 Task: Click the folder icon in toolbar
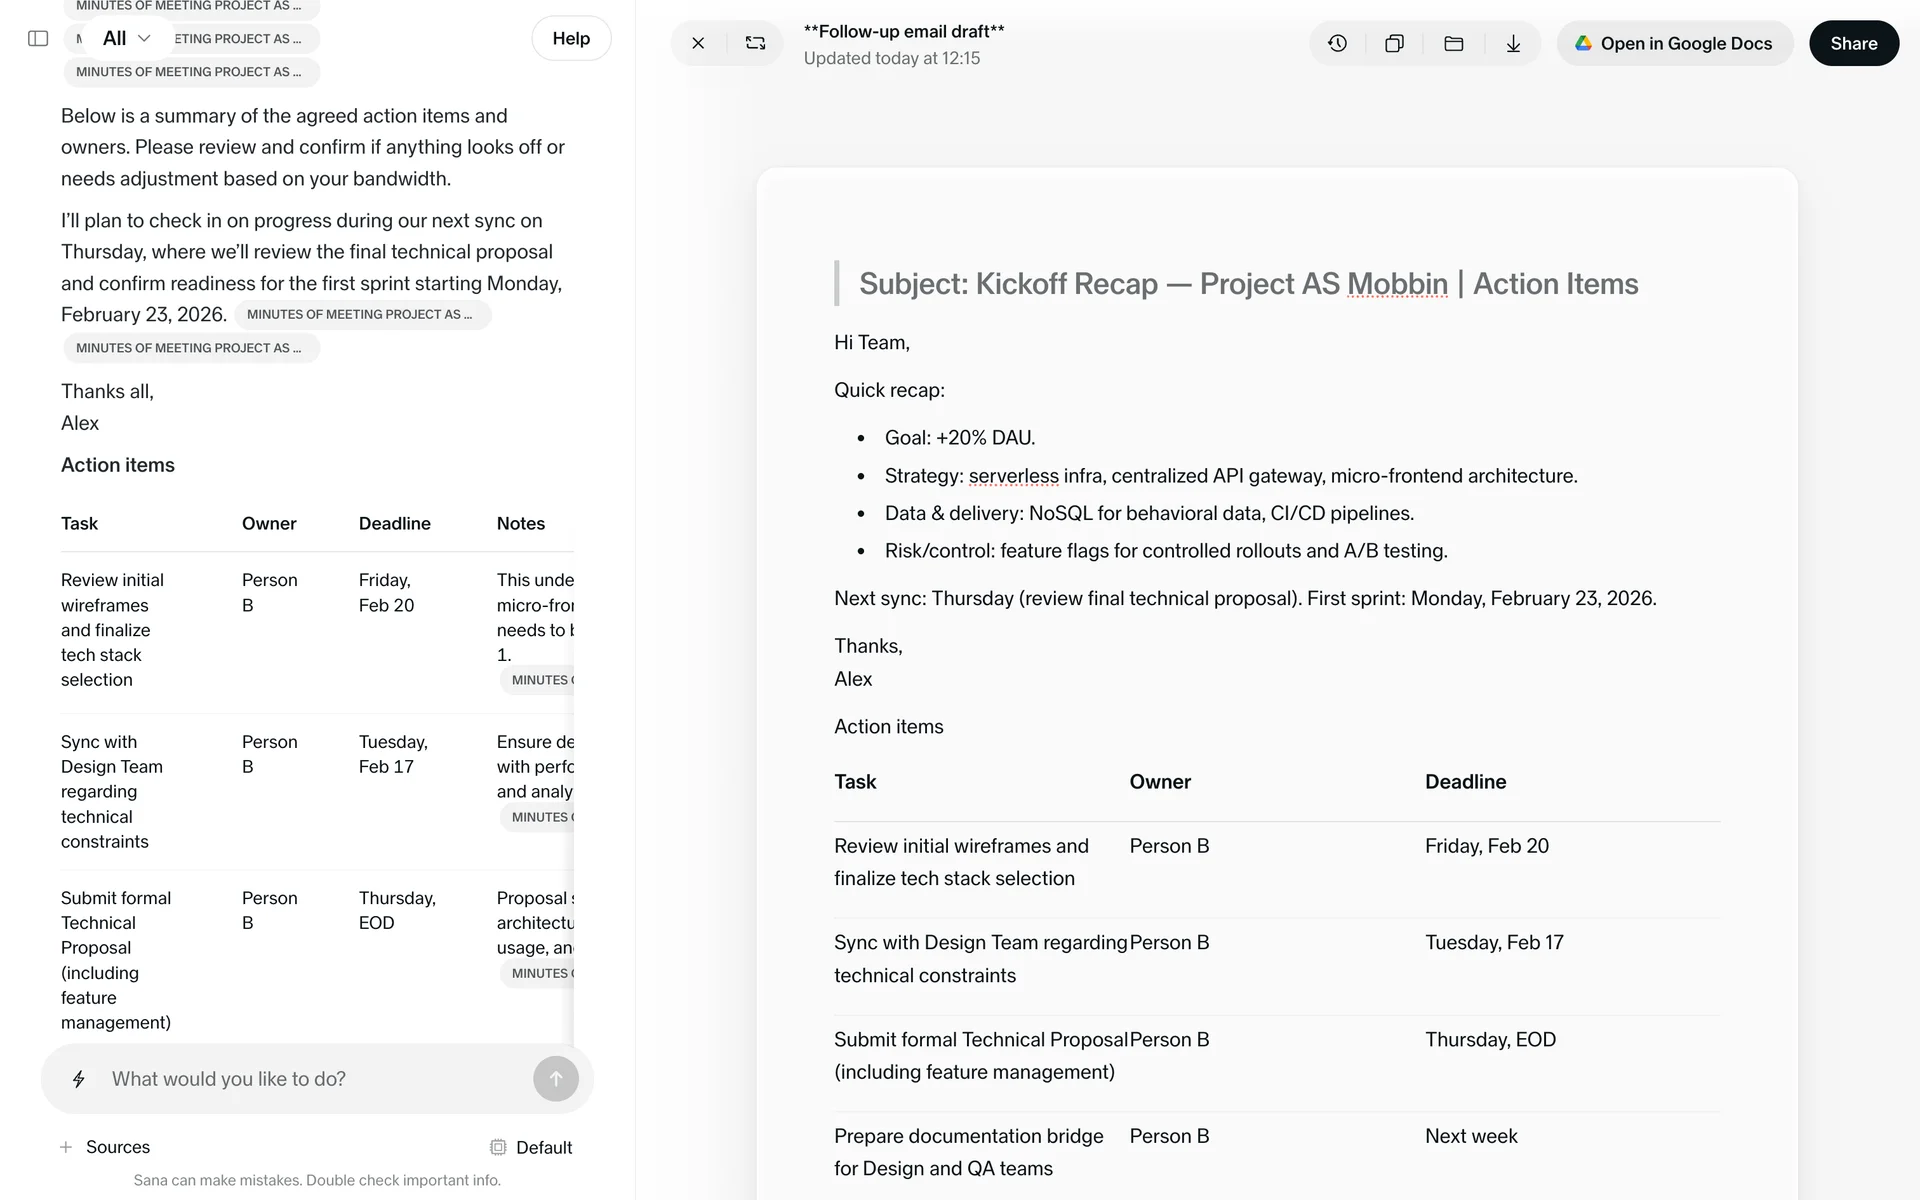1453,43
